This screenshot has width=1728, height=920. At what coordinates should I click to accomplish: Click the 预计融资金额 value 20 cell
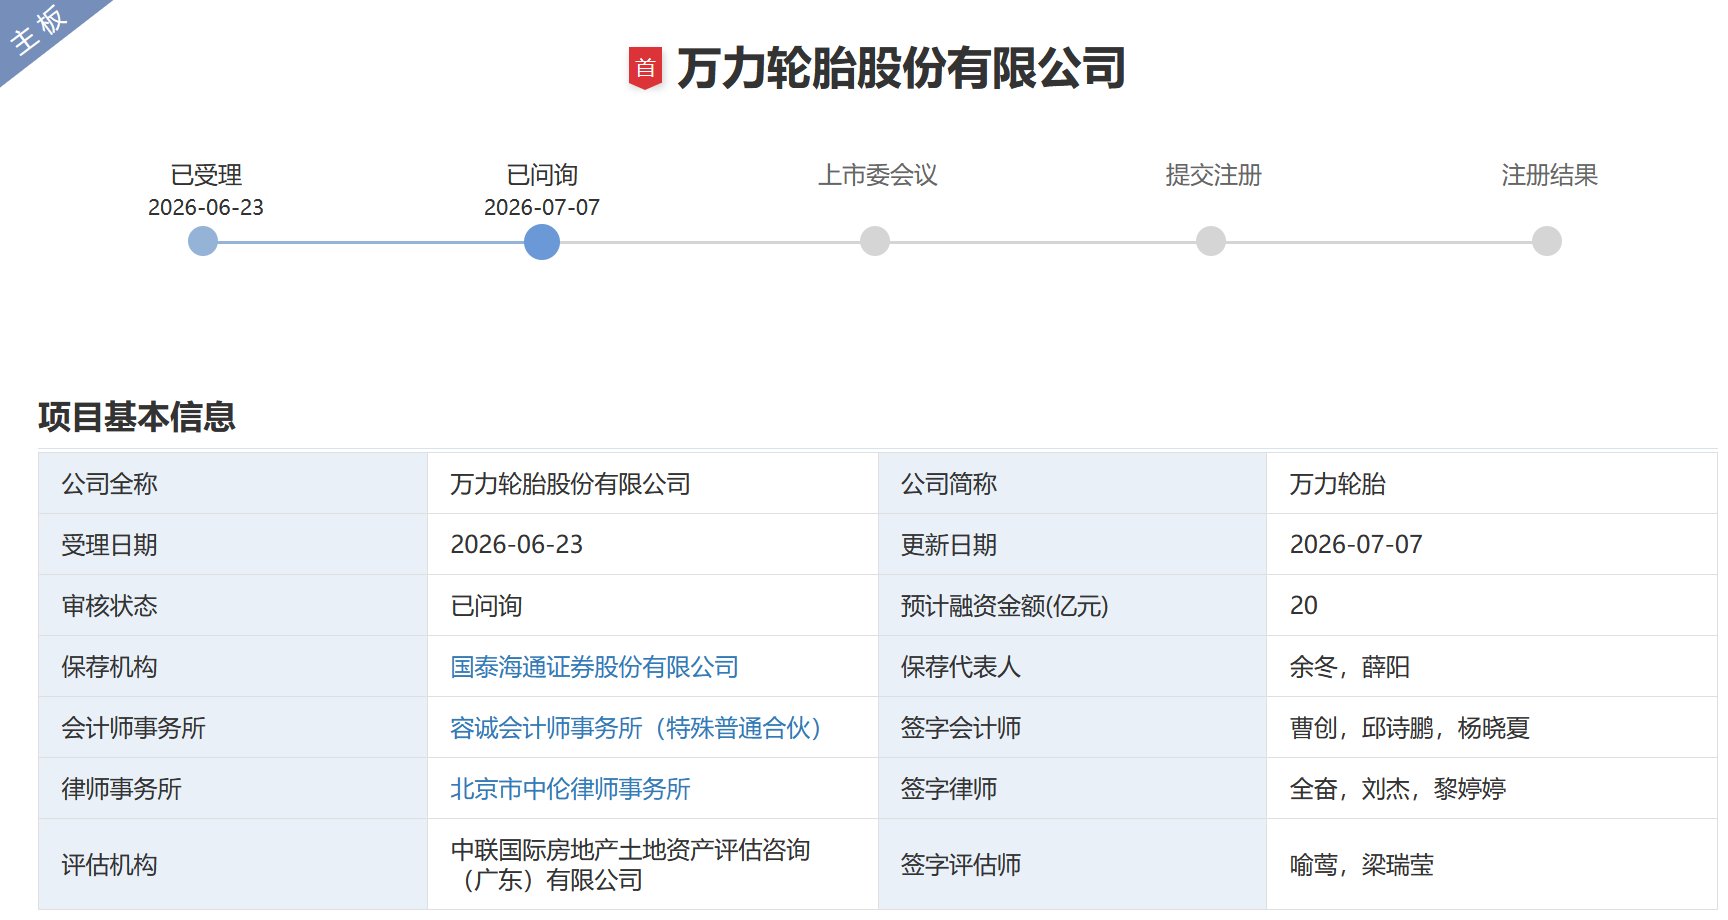(x=1492, y=605)
